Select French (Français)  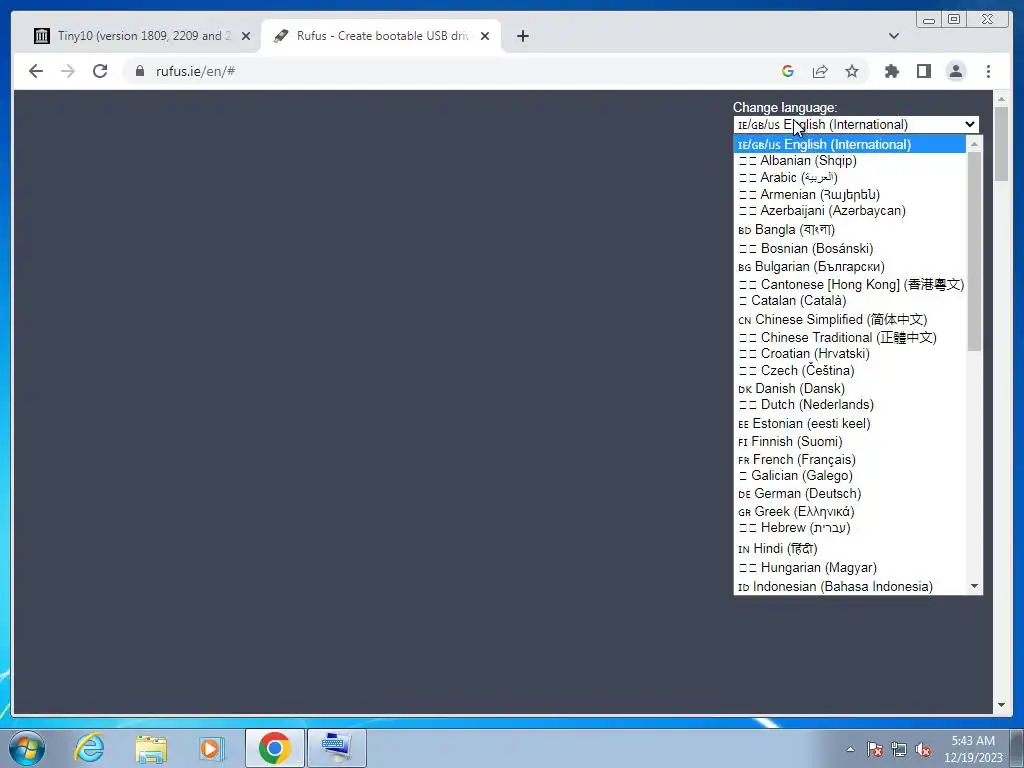pos(849,460)
